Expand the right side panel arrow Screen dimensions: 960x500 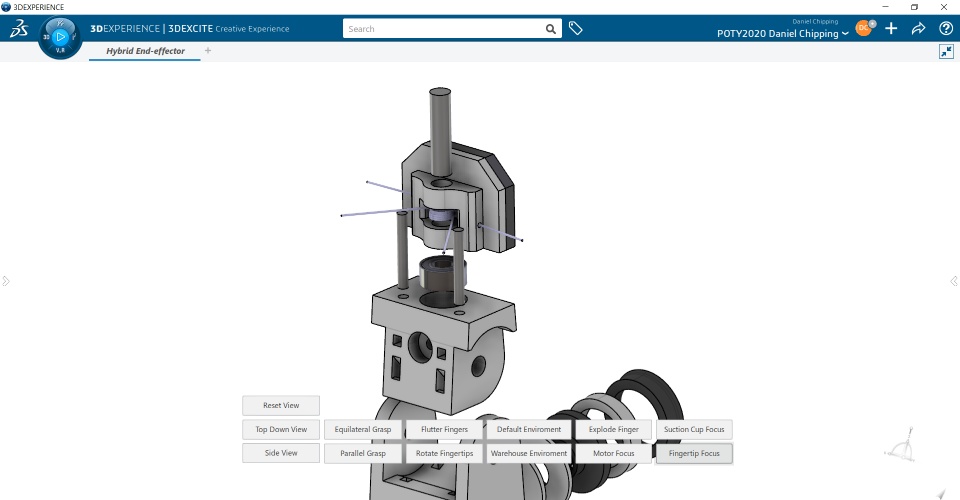(954, 281)
